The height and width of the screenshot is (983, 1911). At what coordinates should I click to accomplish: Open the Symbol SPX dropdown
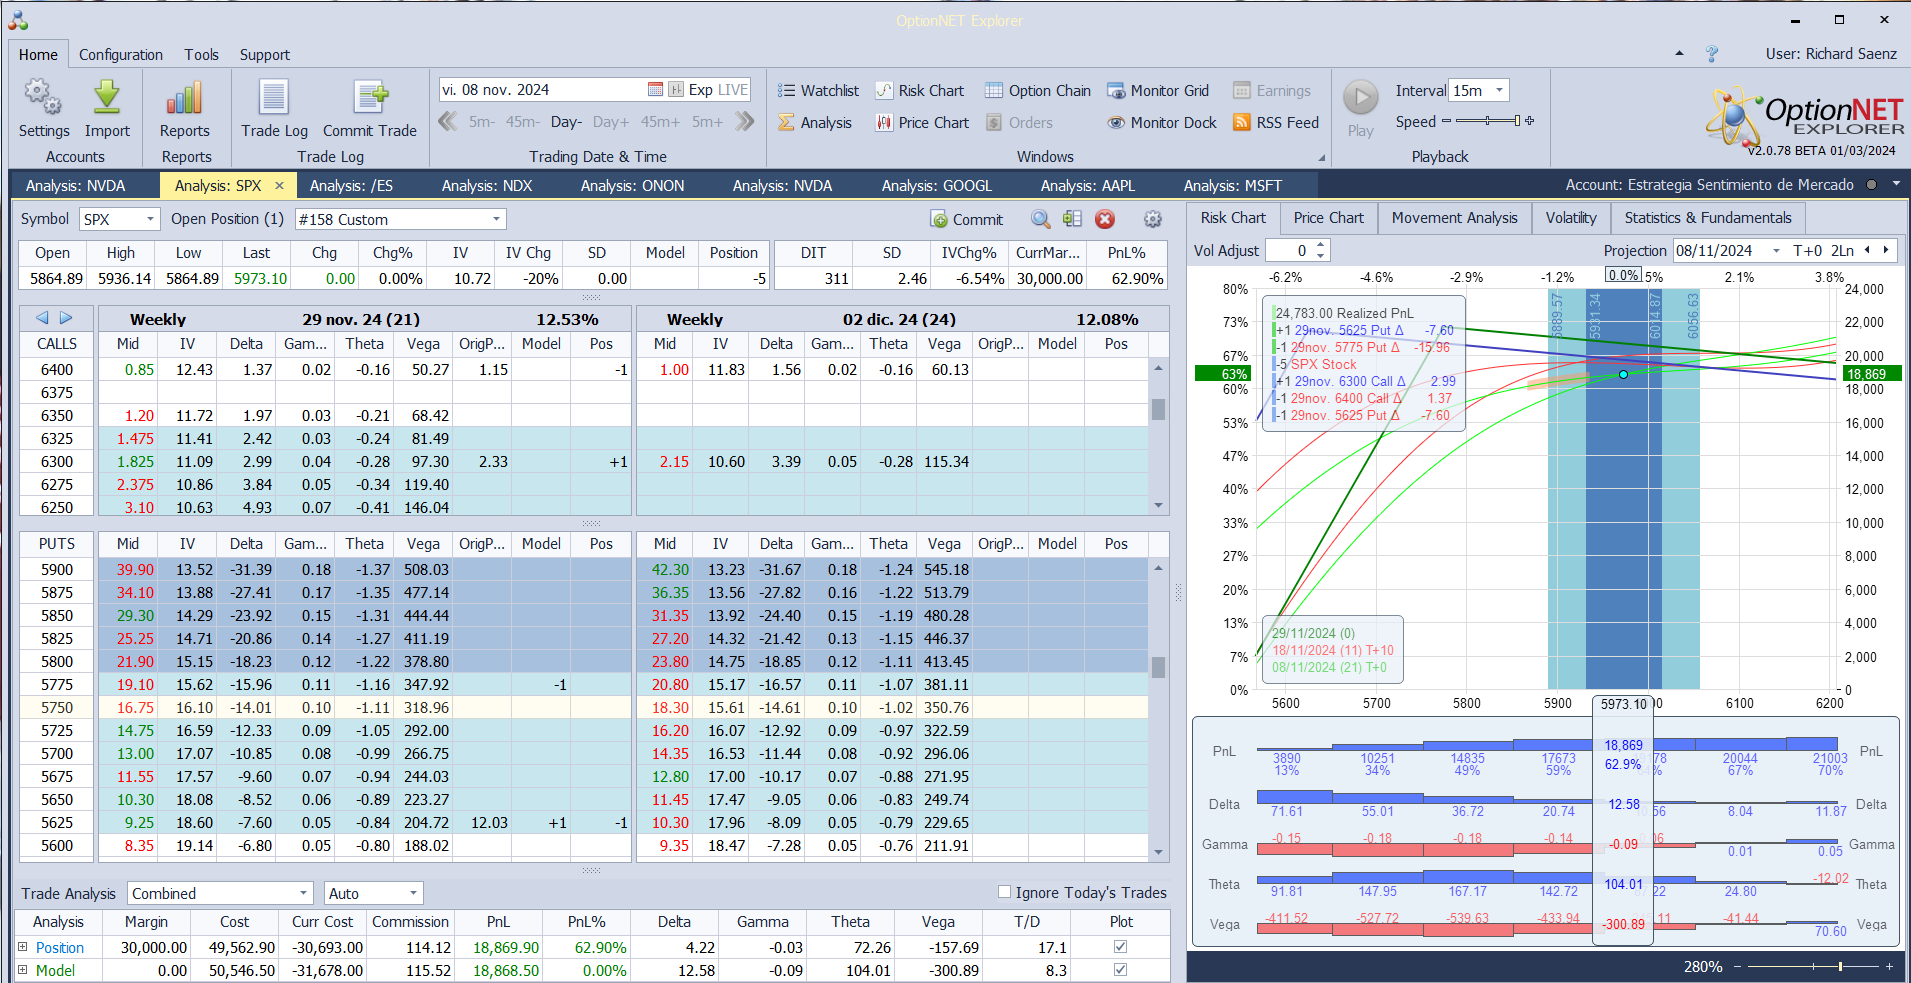(x=150, y=219)
